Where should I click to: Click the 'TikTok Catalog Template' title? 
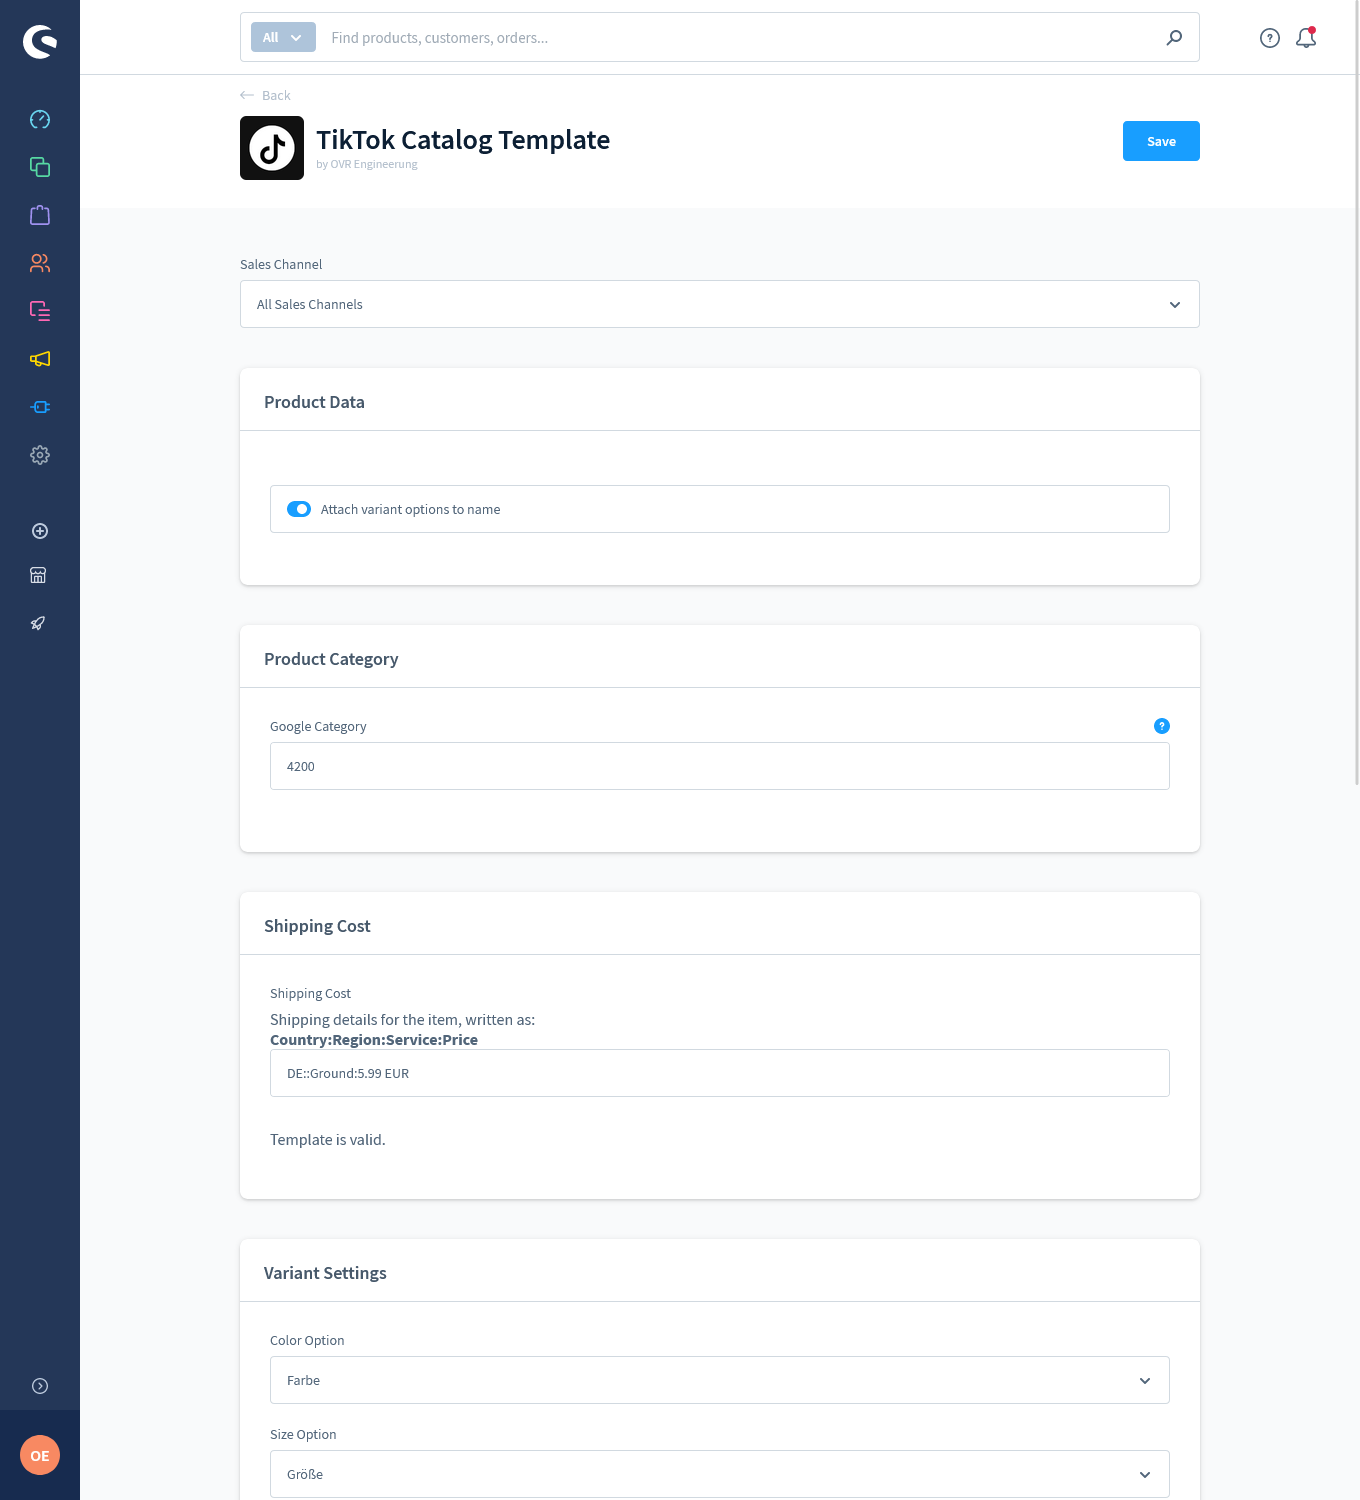coord(463,140)
